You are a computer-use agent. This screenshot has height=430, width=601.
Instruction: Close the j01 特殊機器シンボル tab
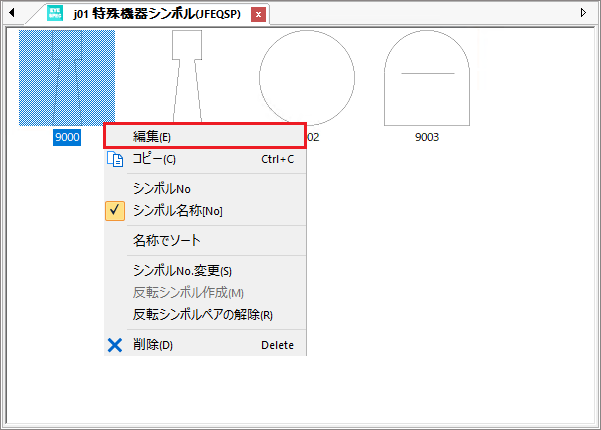[259, 14]
